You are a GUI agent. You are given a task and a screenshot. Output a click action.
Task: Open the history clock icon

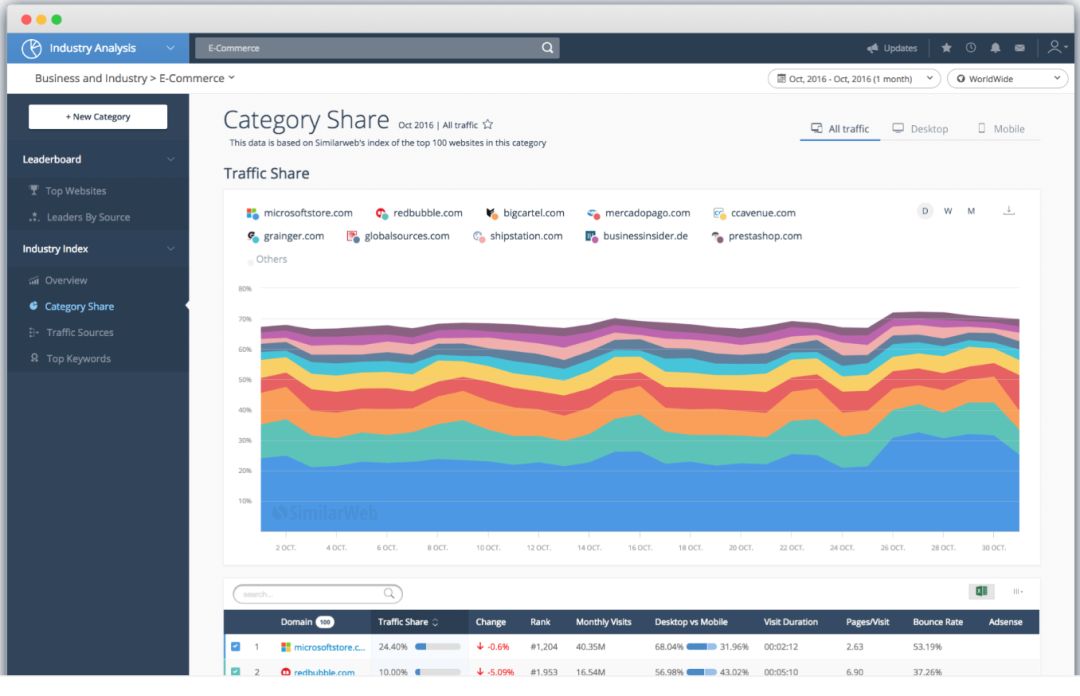[x=970, y=48]
